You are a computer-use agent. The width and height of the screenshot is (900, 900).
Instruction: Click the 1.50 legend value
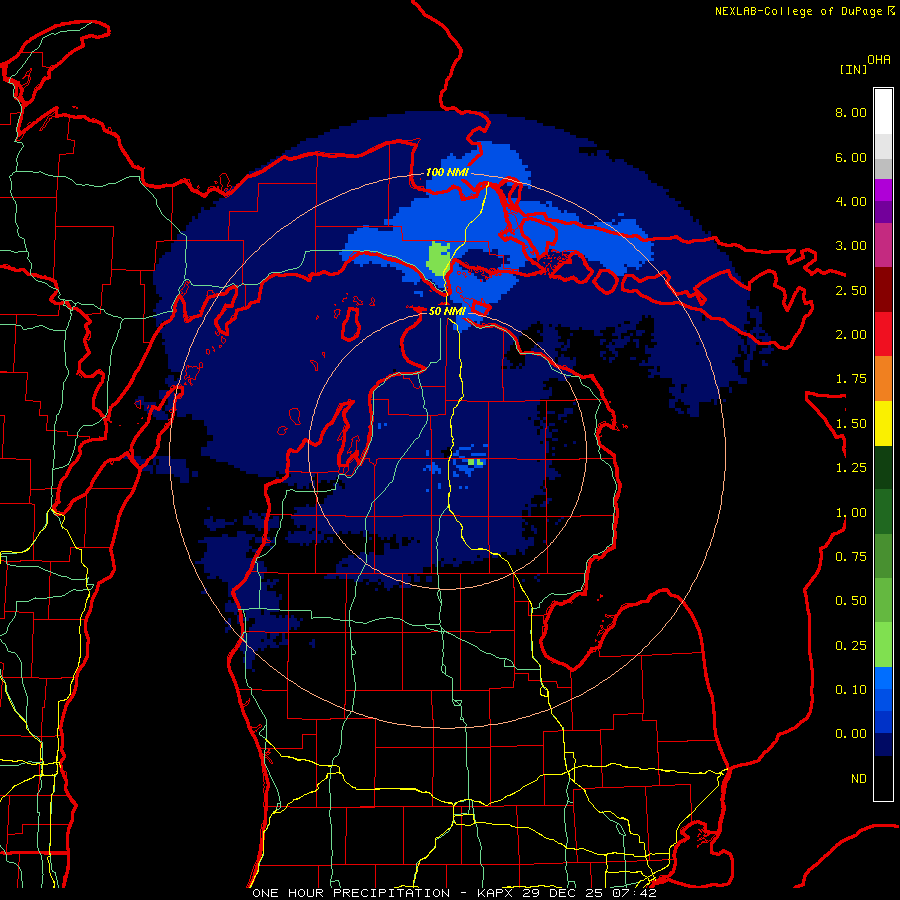point(851,424)
